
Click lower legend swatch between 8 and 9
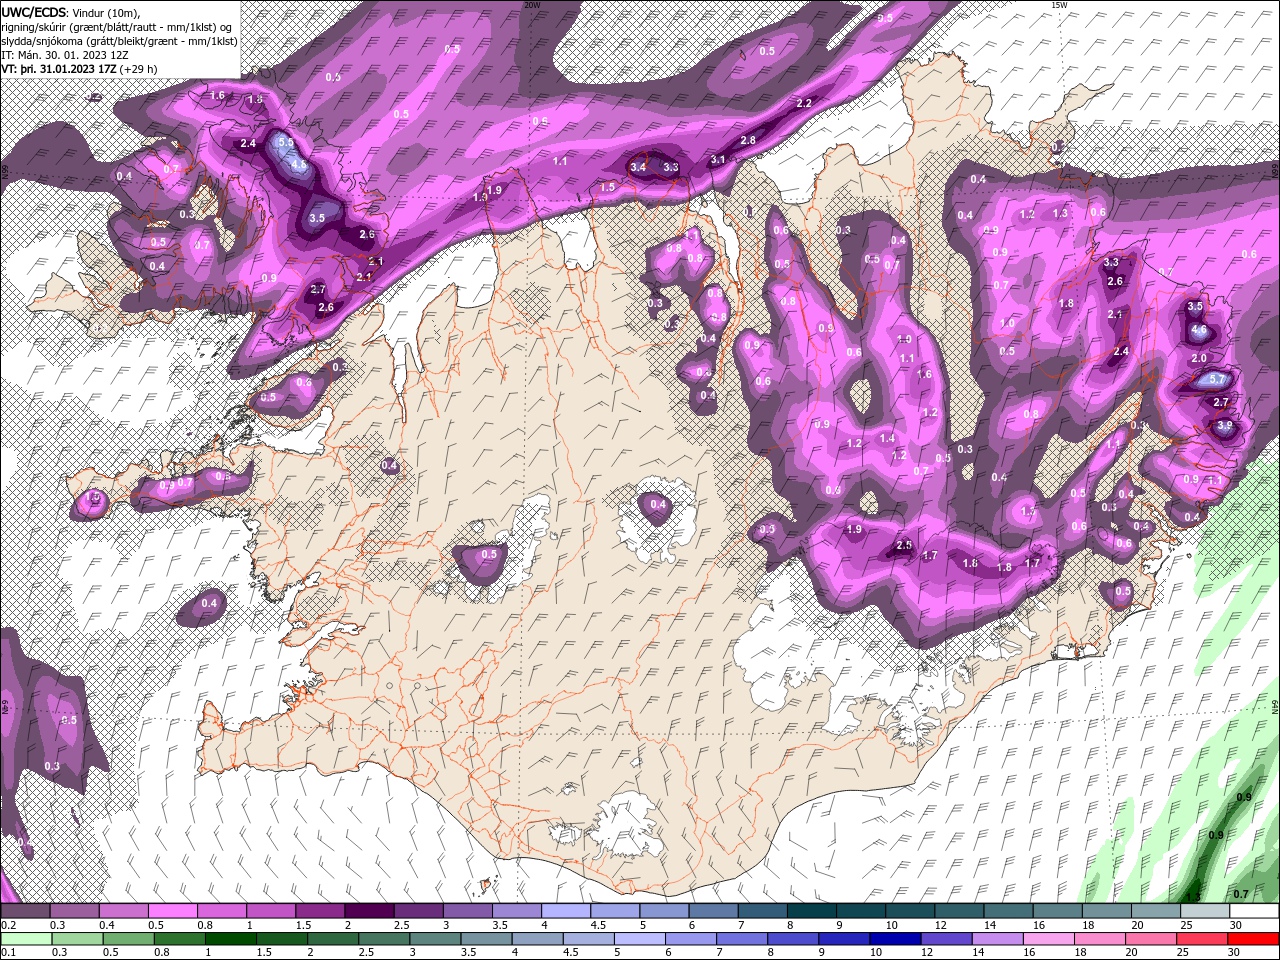coord(793,939)
